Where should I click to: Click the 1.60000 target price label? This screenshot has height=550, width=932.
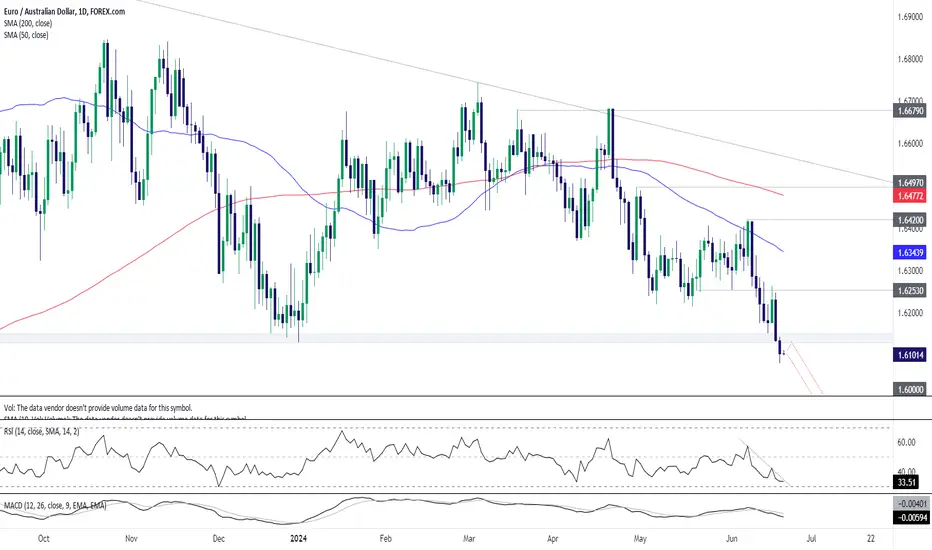pos(910,389)
